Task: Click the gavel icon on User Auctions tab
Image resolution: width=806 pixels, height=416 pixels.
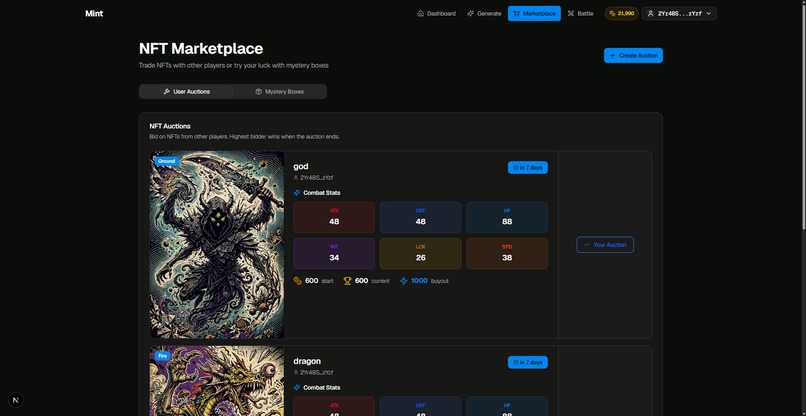Action: point(166,92)
